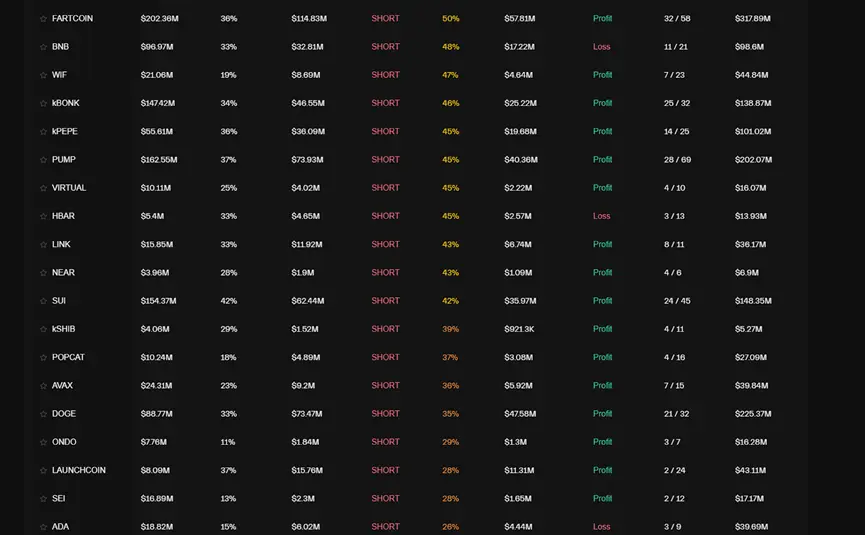Click the SHORT label in SEI row
This screenshot has width=865, height=535.
pyautogui.click(x=385, y=498)
